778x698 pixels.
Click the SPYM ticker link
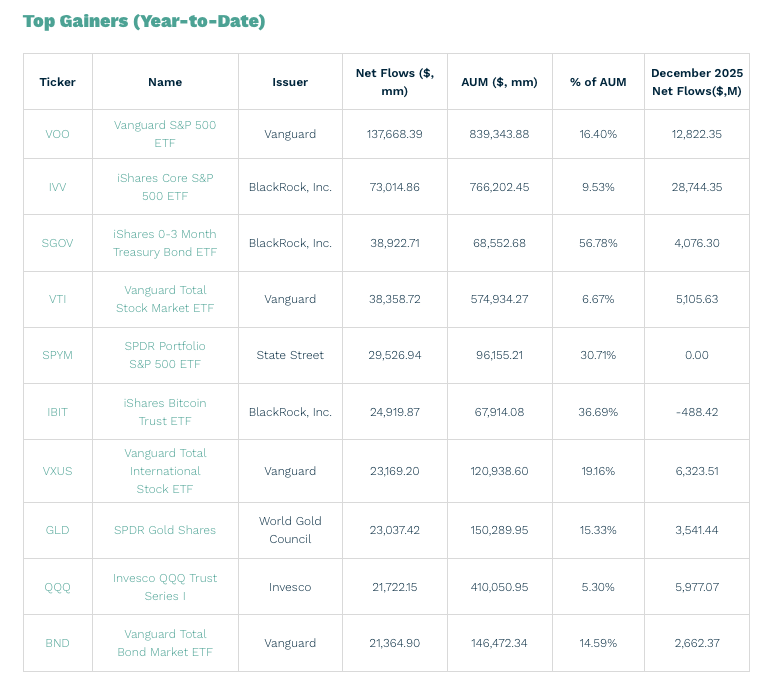coord(58,355)
